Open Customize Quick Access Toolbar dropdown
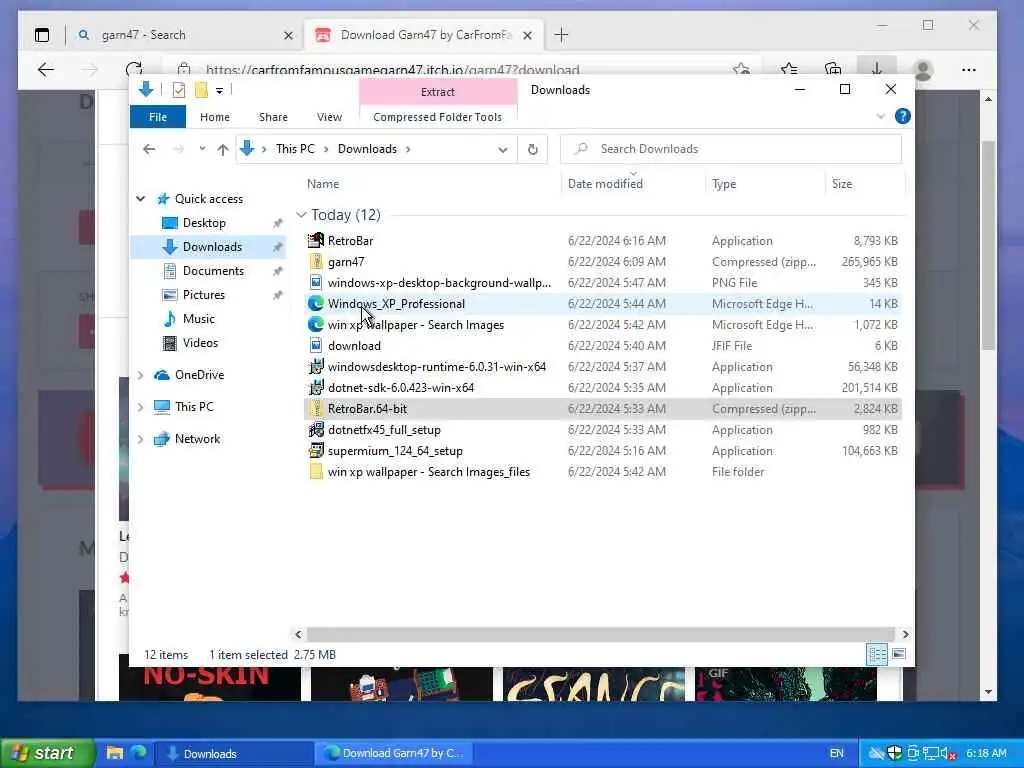 [x=219, y=91]
